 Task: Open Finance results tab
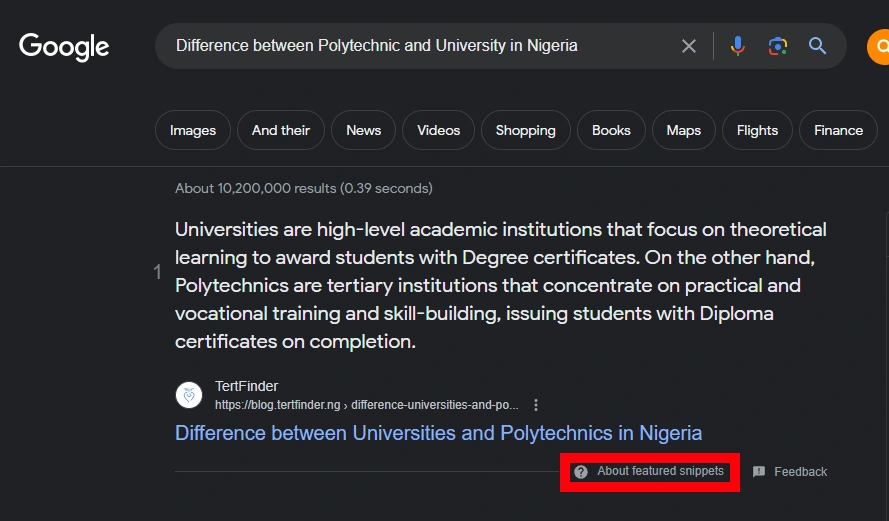(838, 130)
